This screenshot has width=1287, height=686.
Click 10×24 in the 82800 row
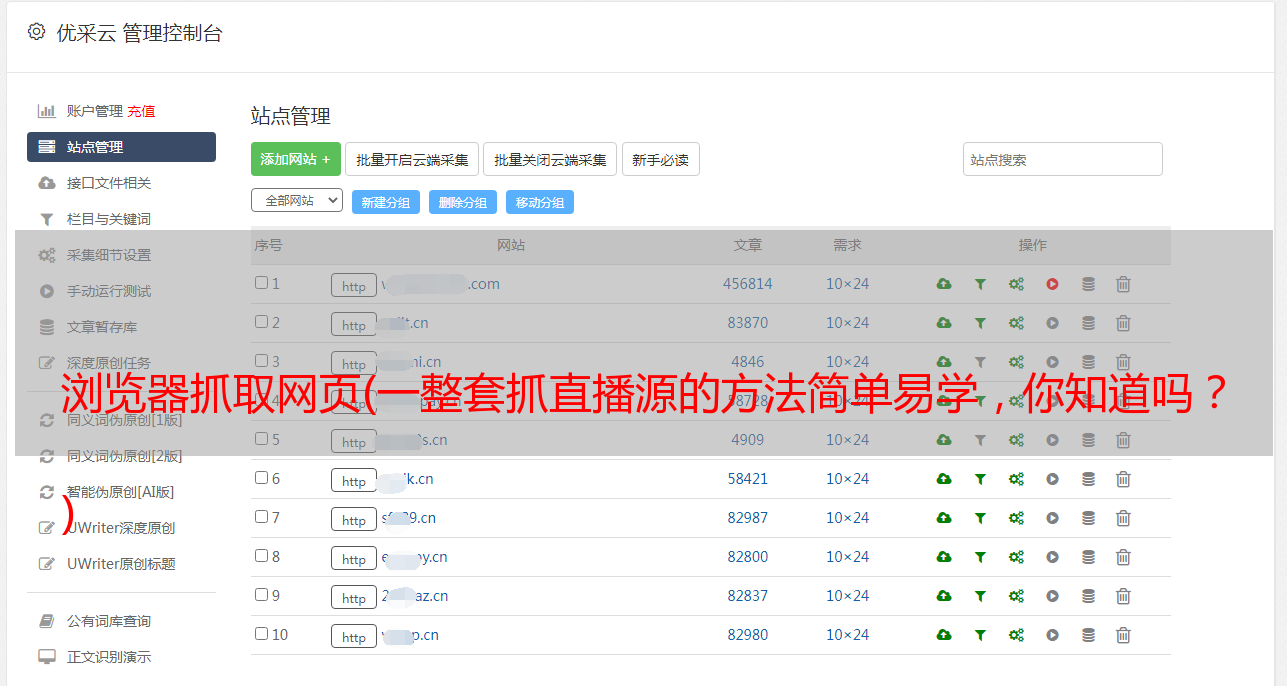(847, 557)
